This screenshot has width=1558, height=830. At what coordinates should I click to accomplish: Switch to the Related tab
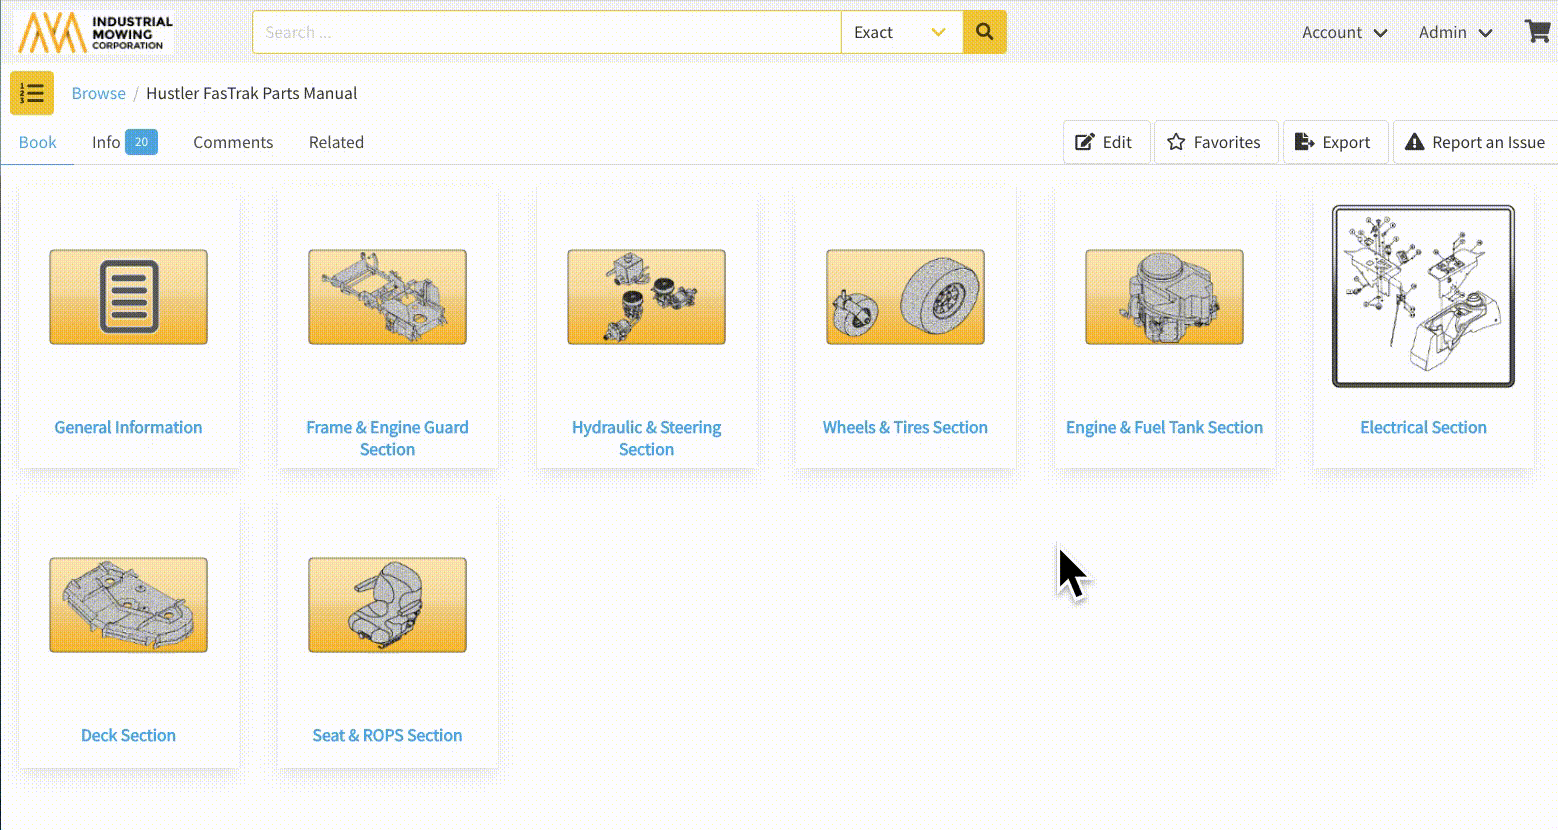tap(336, 142)
